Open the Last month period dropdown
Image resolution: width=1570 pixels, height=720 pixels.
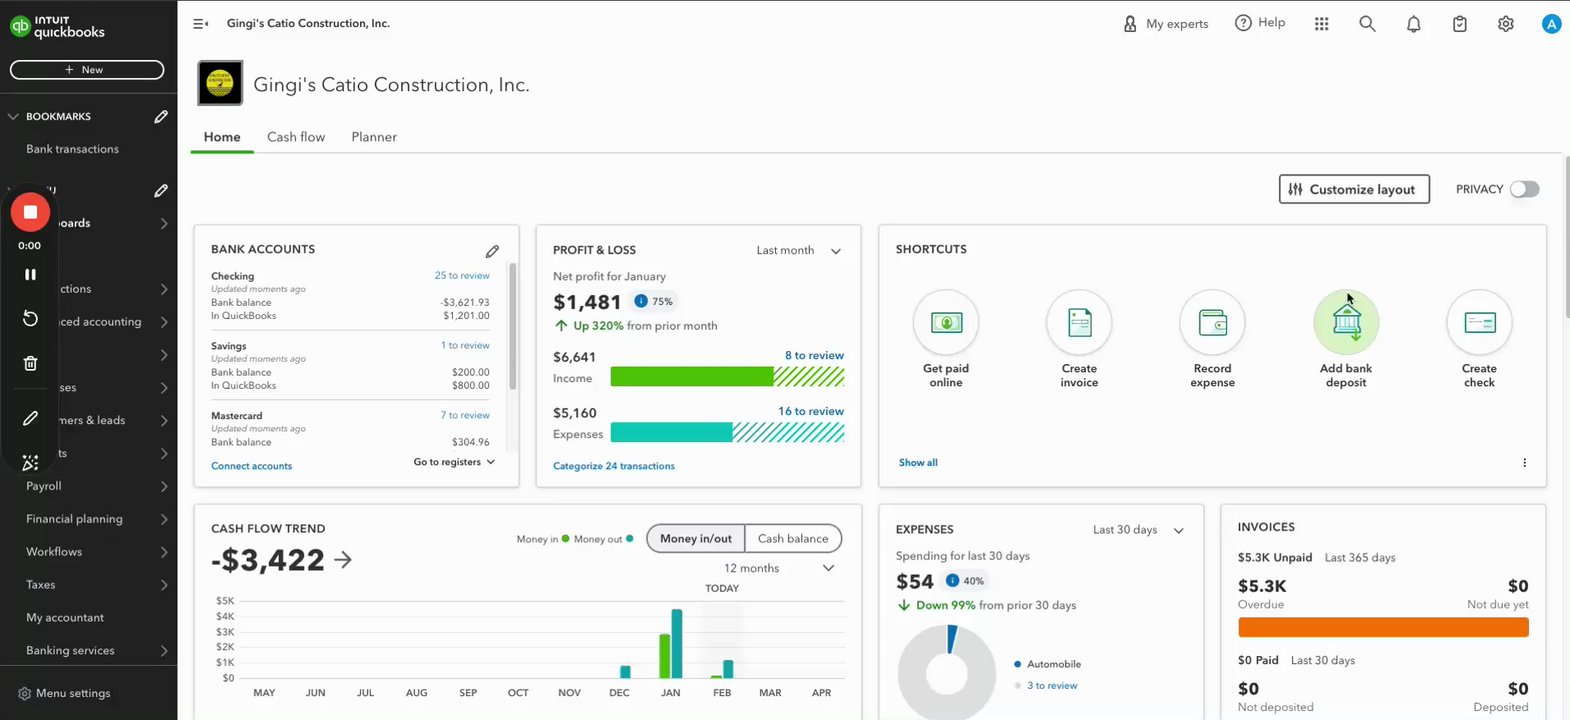(x=799, y=250)
